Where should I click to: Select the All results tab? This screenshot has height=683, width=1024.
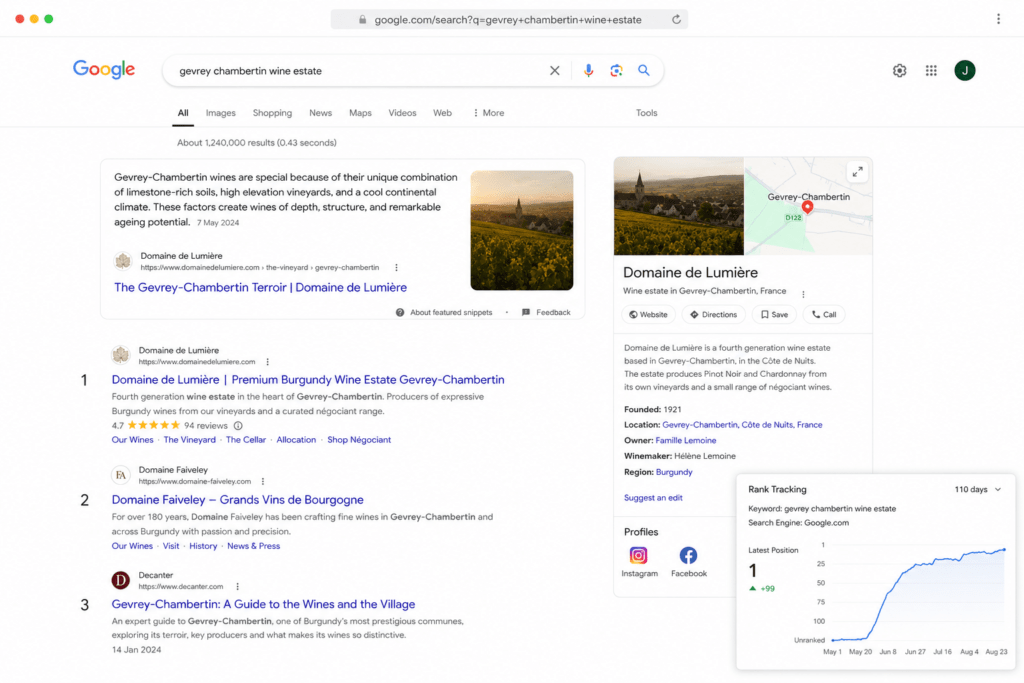(183, 113)
